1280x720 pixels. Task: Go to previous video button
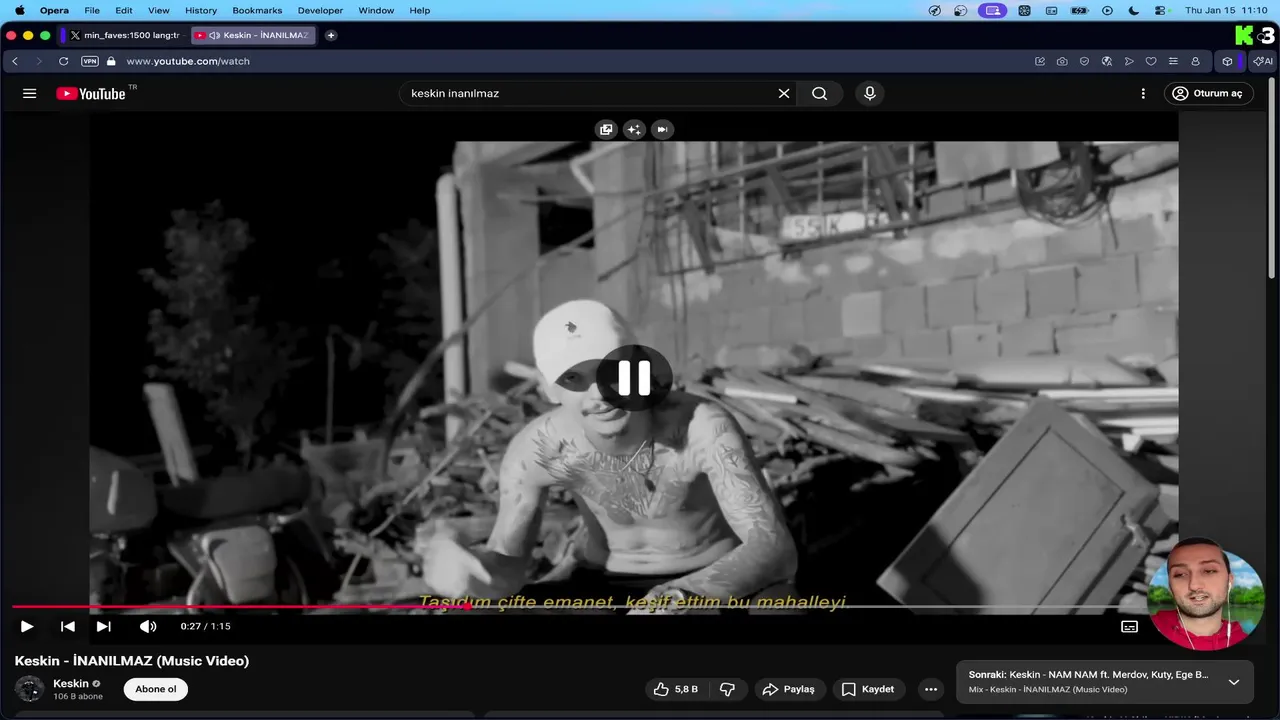(x=68, y=626)
